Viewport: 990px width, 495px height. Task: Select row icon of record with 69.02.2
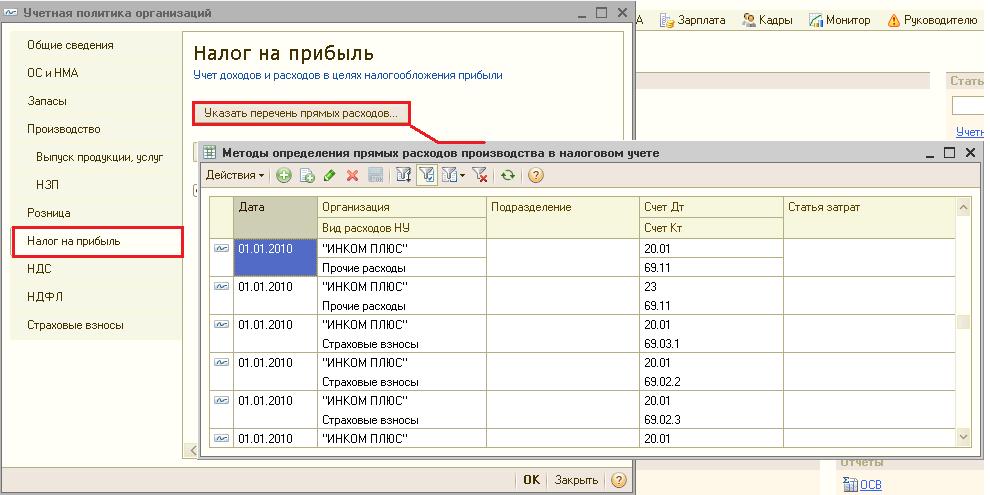click(x=221, y=362)
